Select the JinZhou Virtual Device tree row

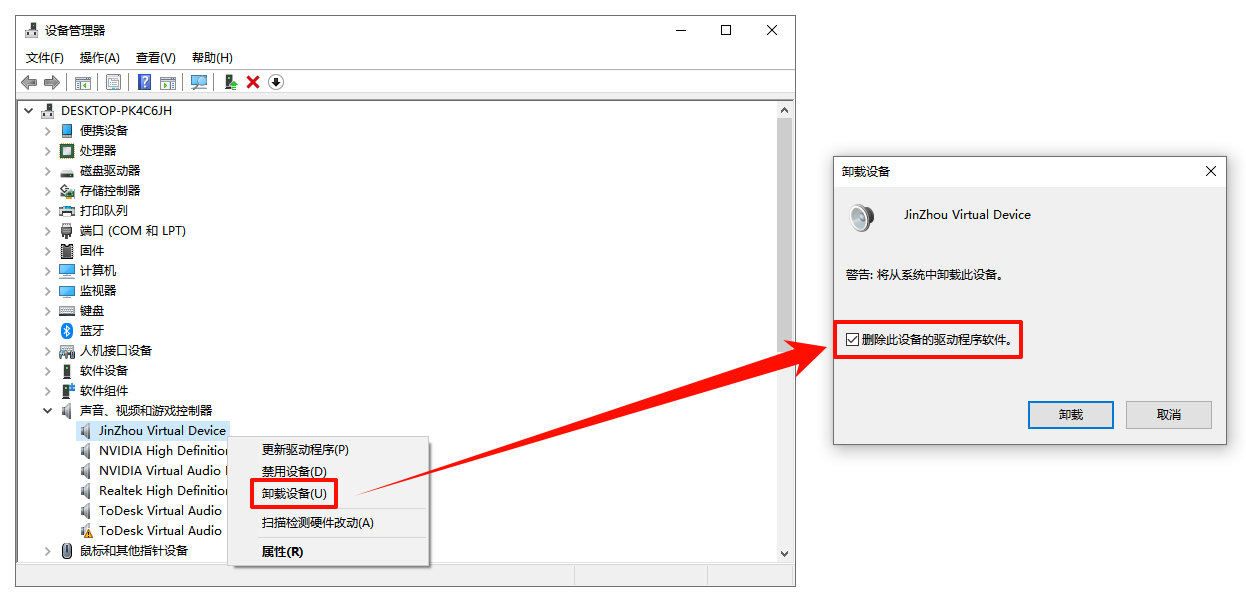click(163, 431)
